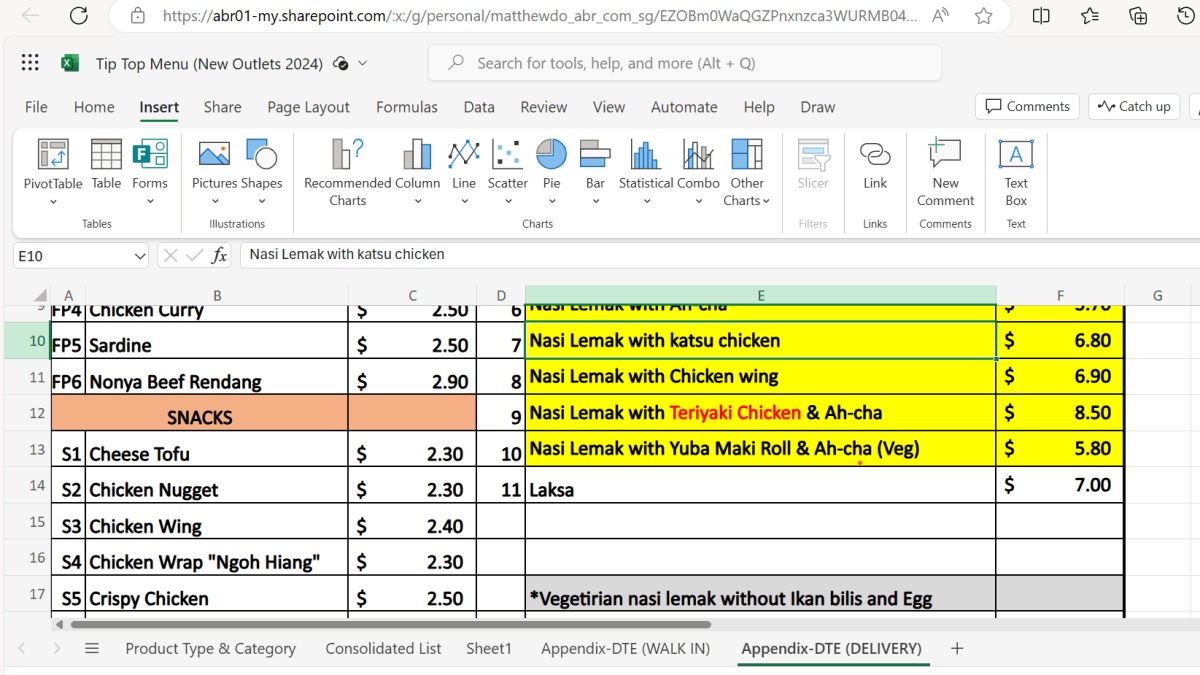Click the Catch up button

[1133, 106]
